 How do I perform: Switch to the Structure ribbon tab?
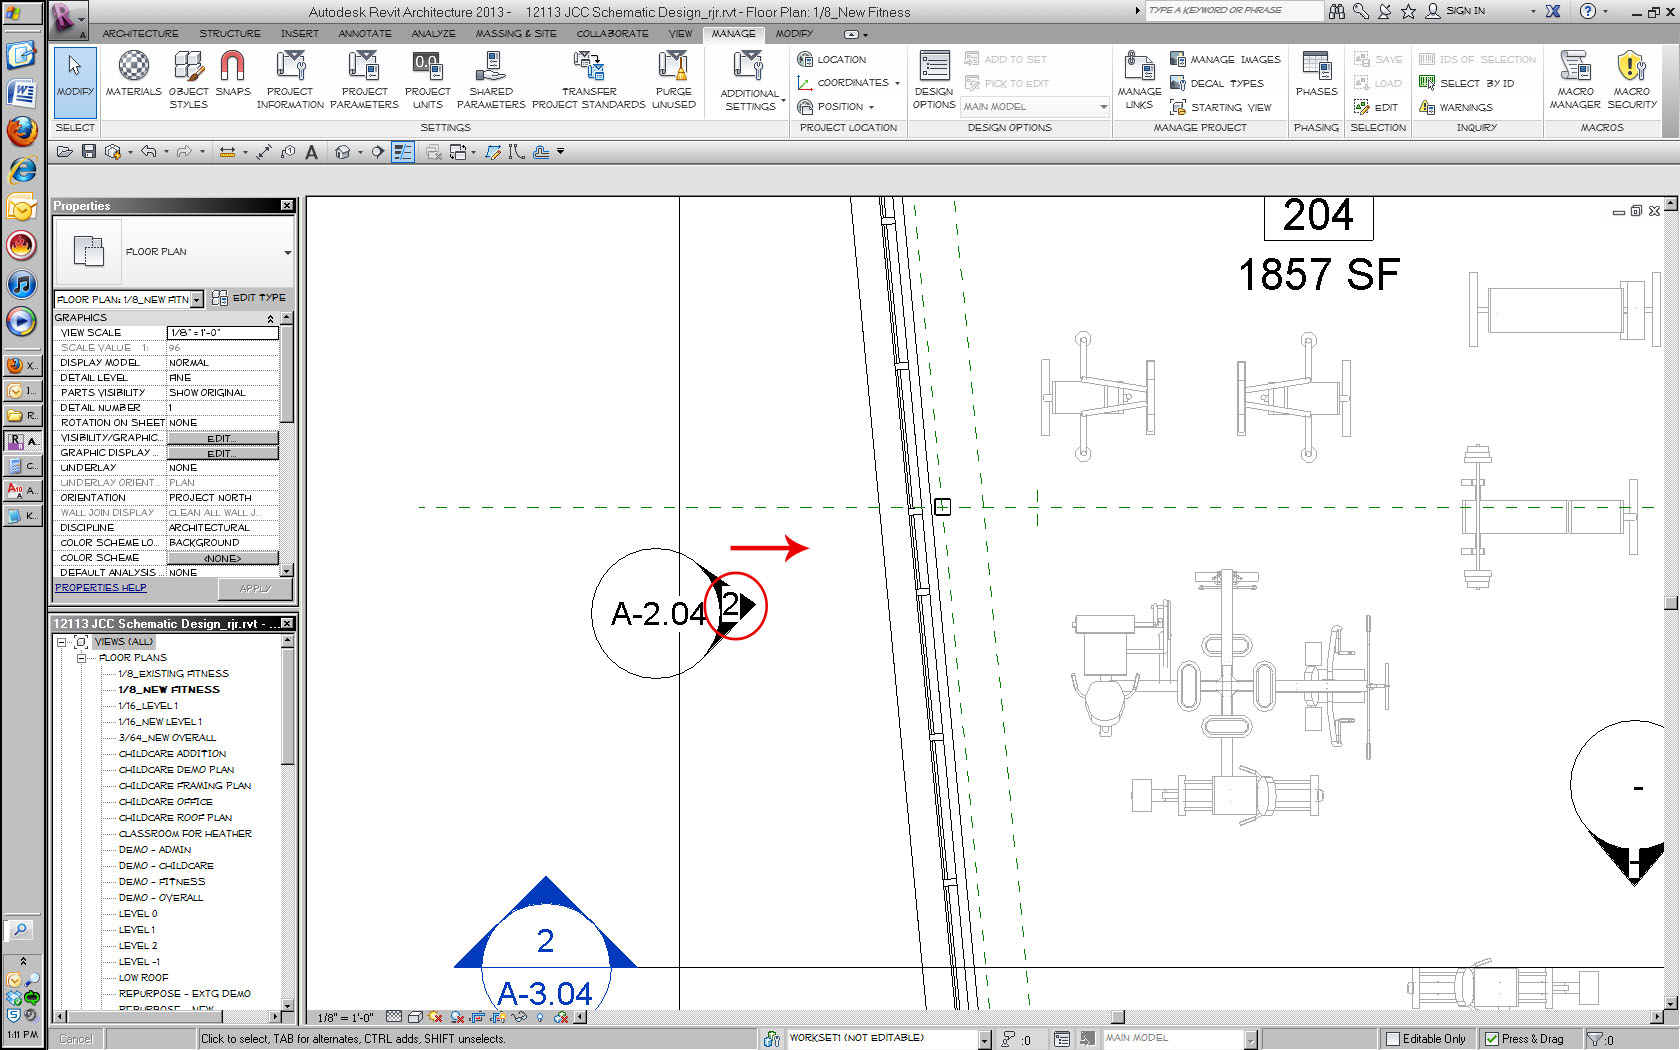point(230,34)
